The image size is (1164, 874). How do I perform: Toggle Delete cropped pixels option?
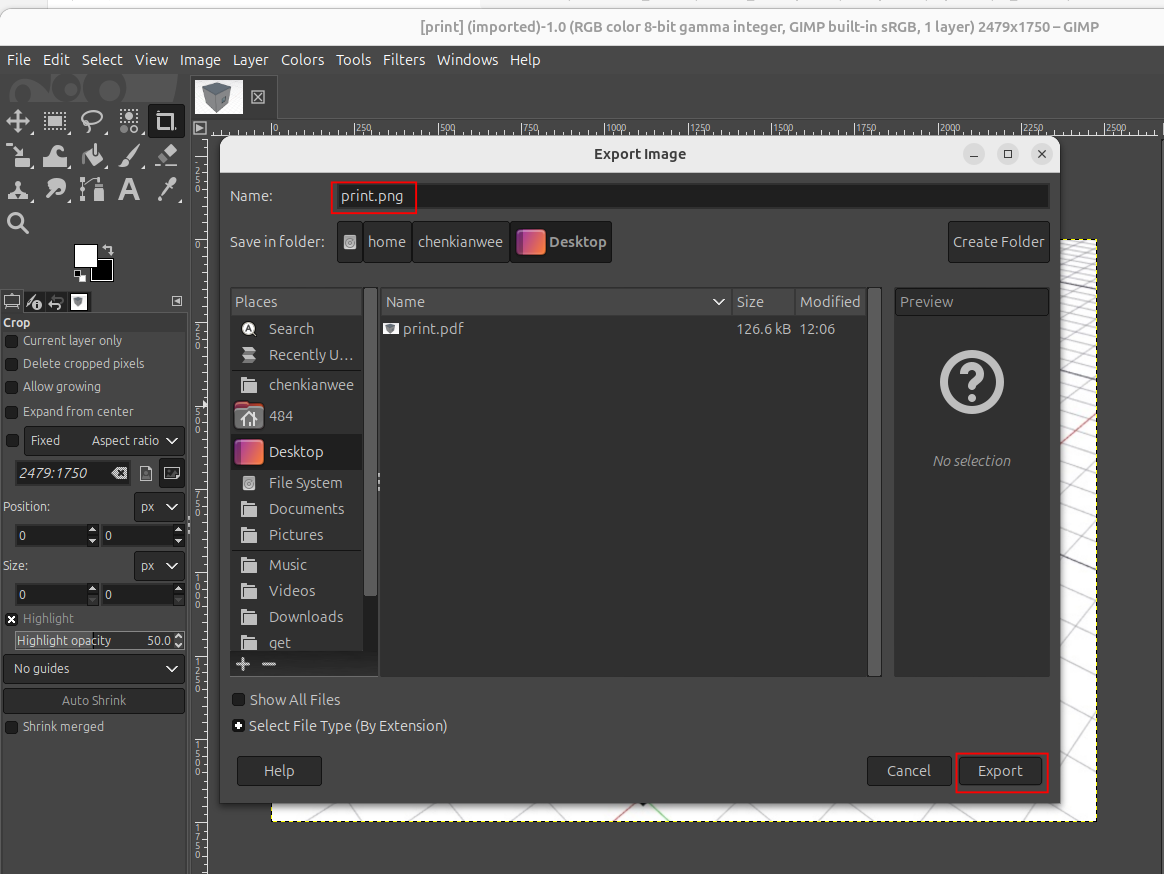(12, 364)
